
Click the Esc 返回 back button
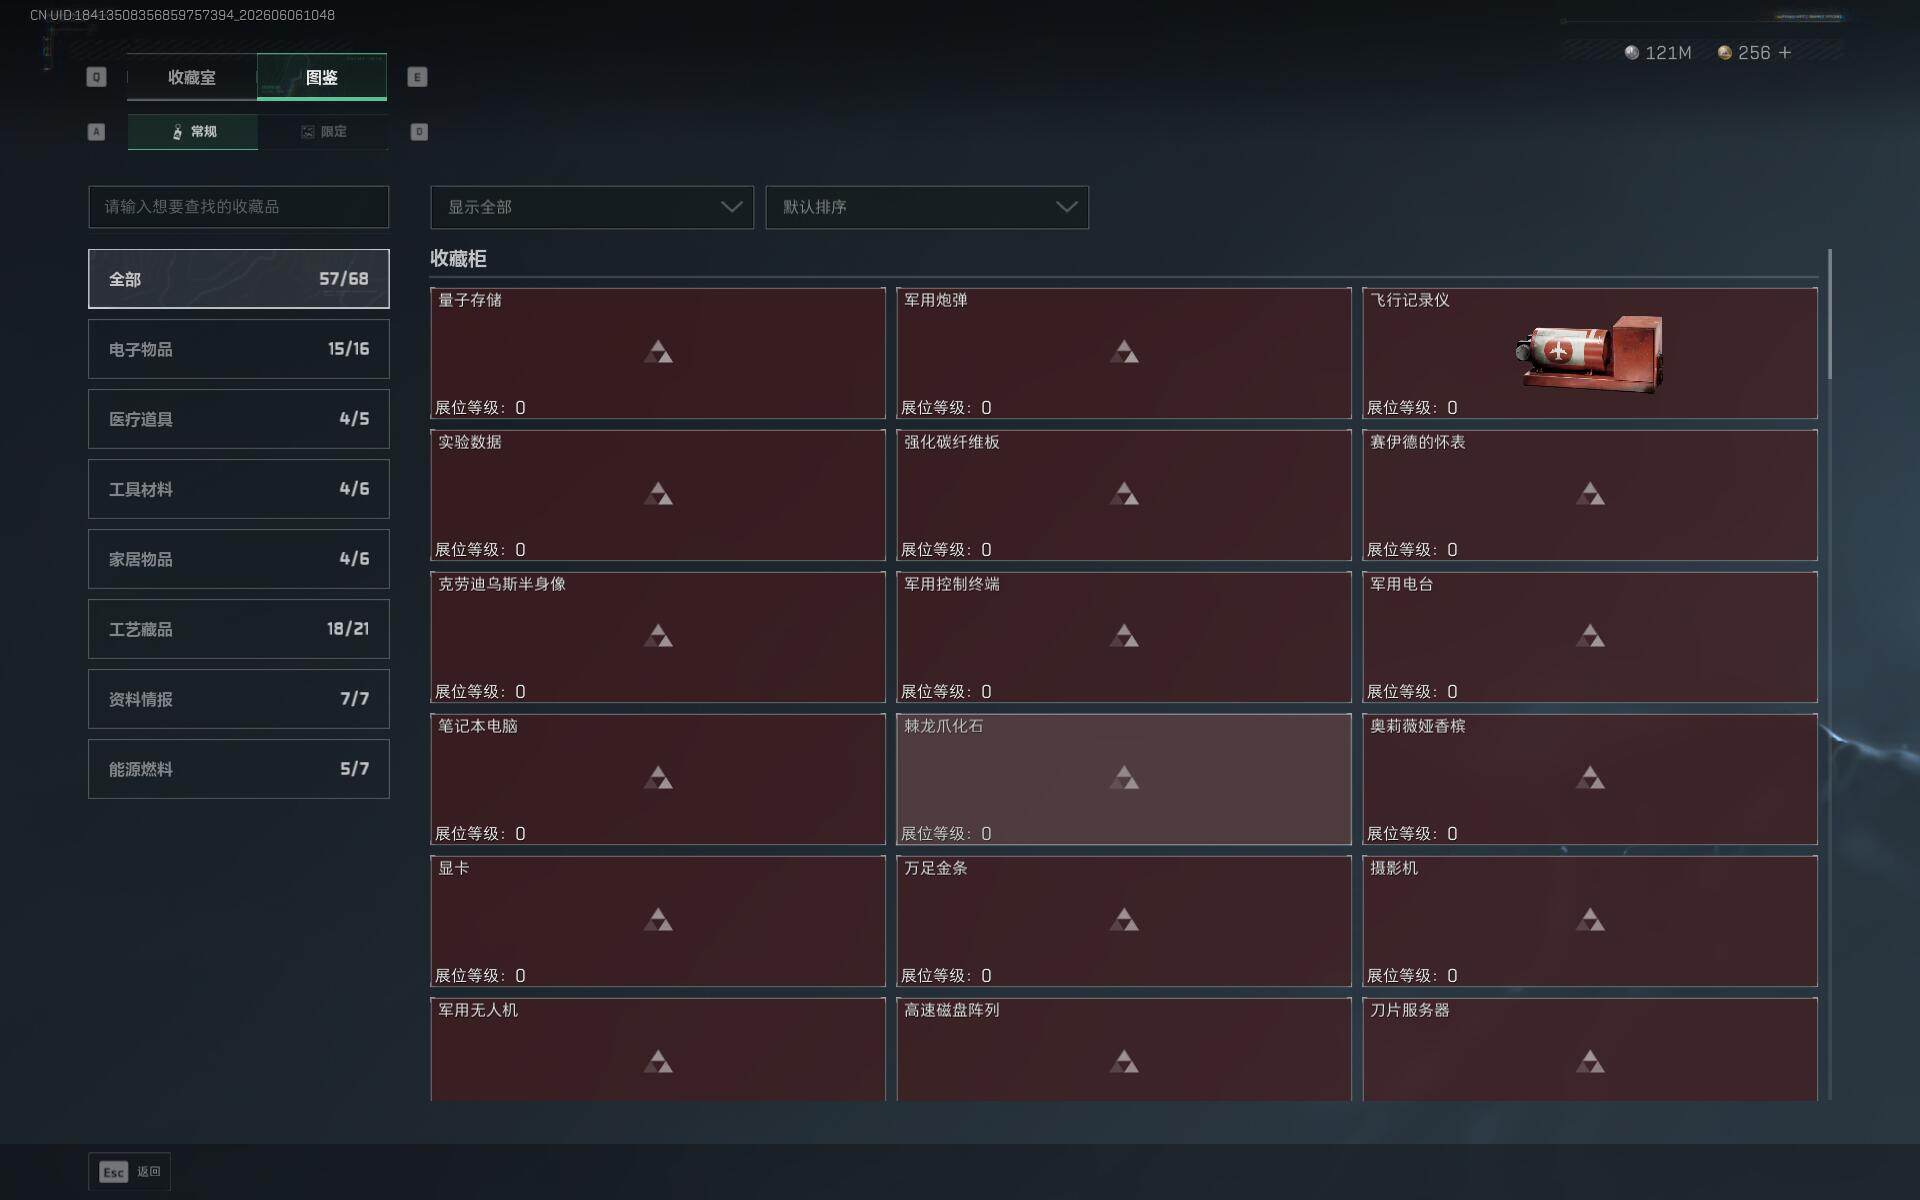pyautogui.click(x=129, y=1171)
